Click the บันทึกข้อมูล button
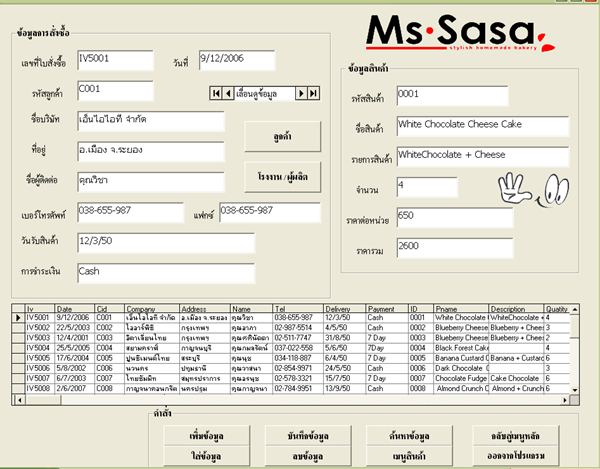 [308, 436]
